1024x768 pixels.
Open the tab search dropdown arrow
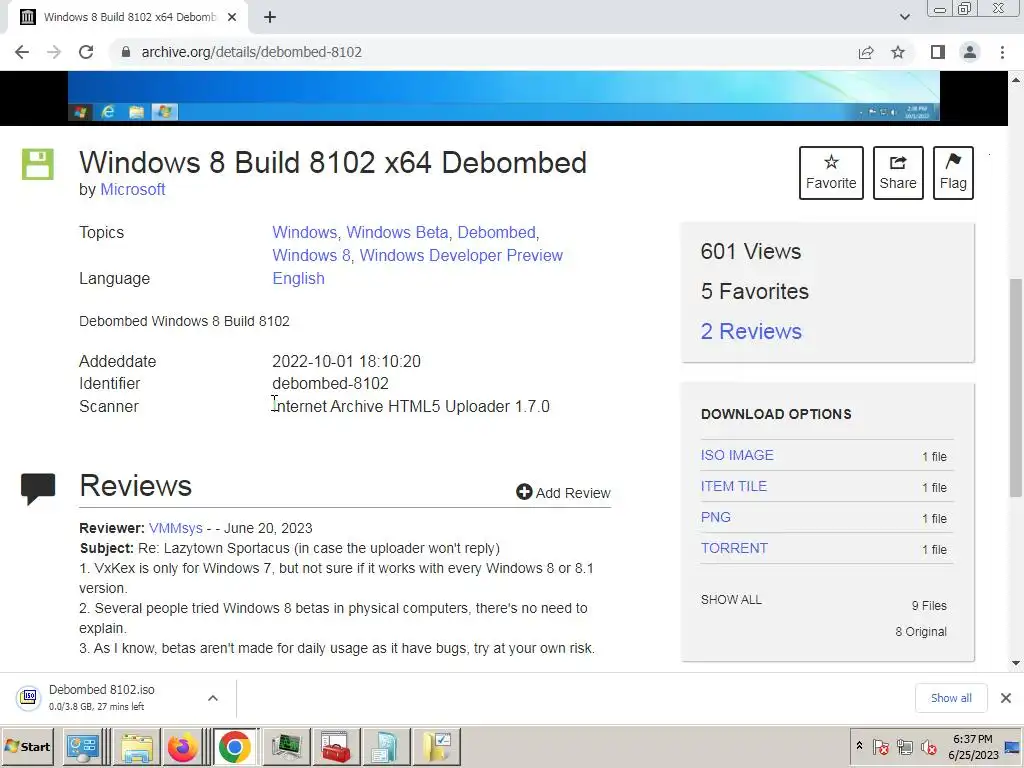click(904, 17)
